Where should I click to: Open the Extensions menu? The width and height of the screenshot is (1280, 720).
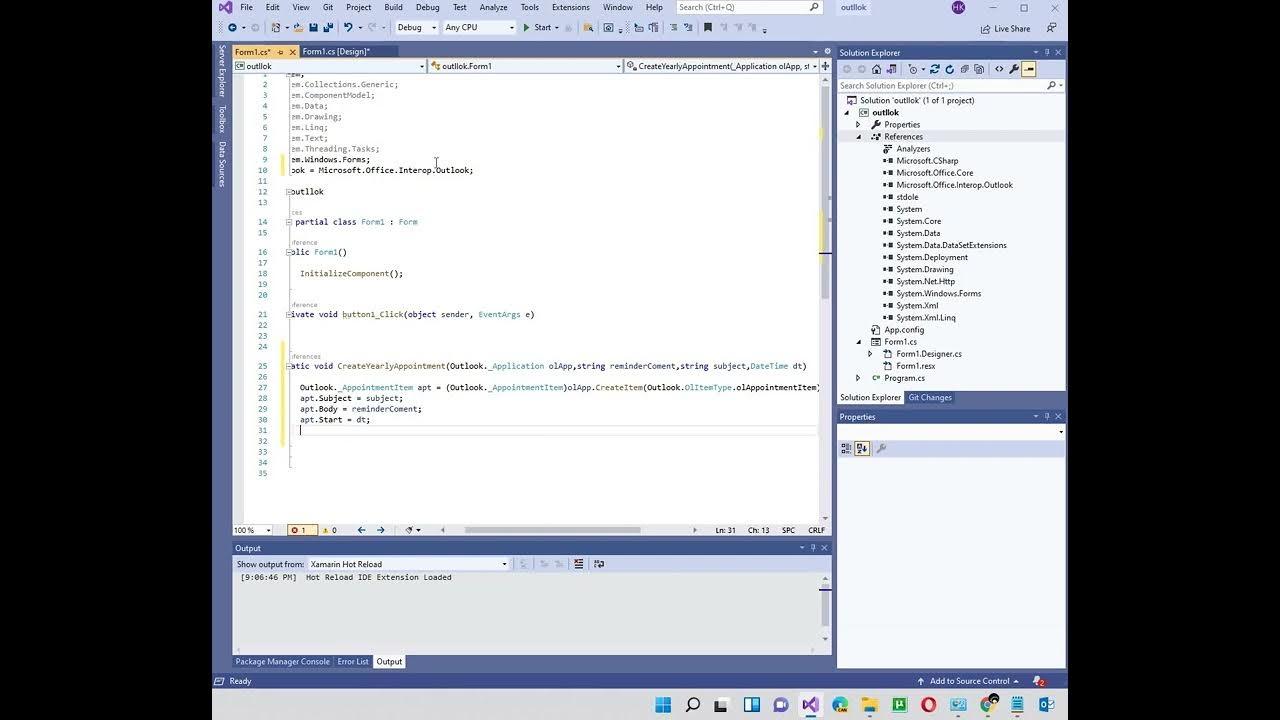pos(571,7)
